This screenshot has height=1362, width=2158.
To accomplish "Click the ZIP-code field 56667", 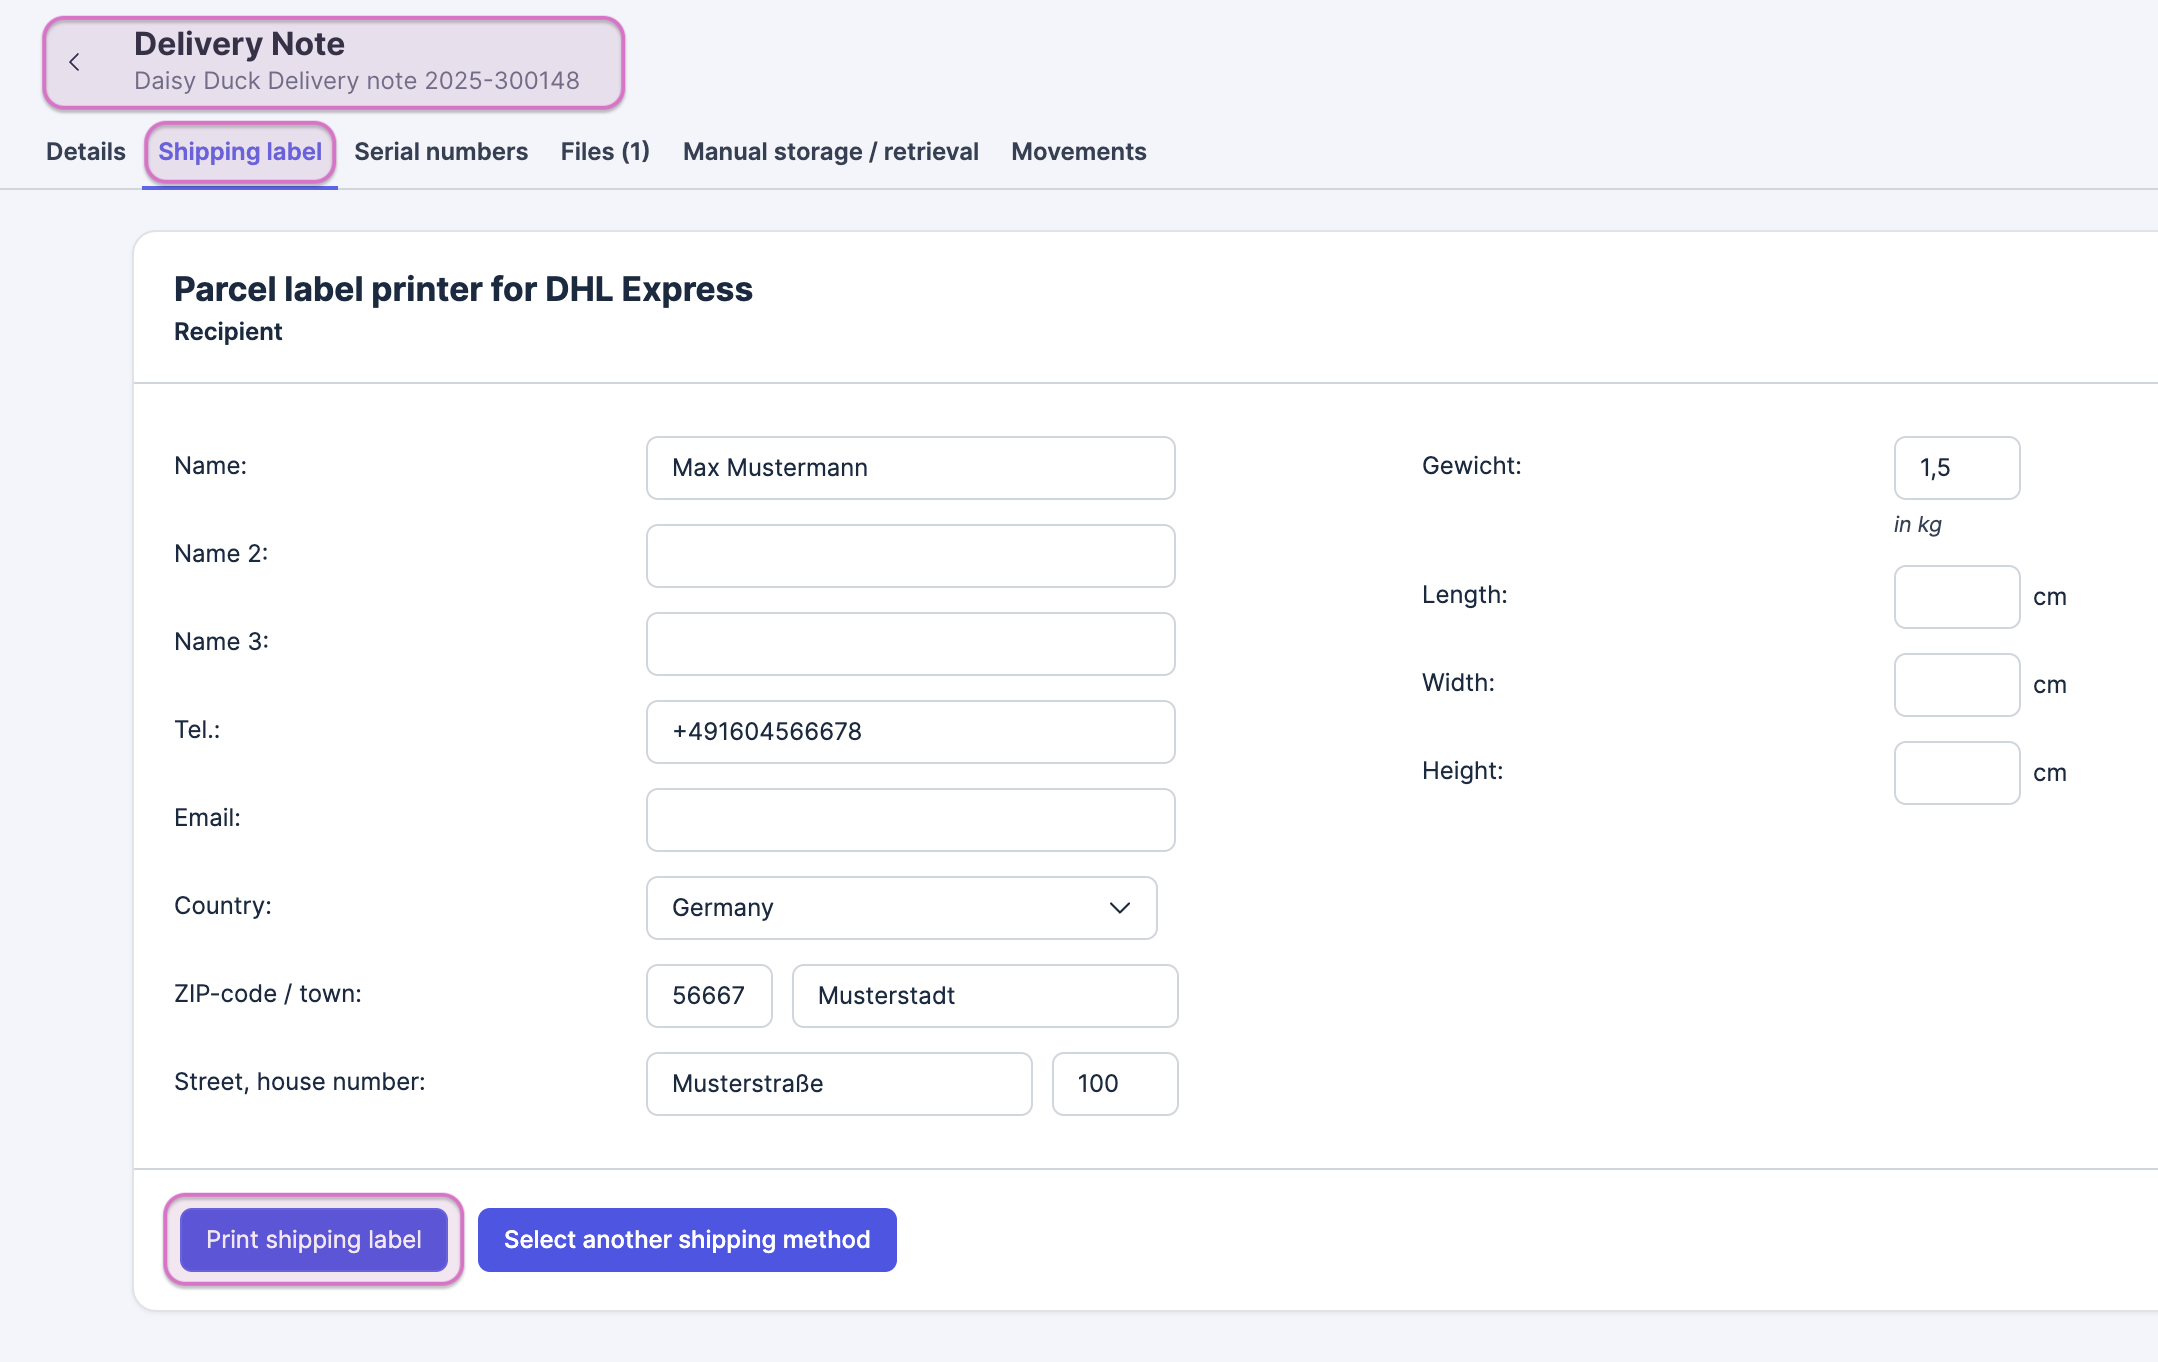I will click(709, 996).
